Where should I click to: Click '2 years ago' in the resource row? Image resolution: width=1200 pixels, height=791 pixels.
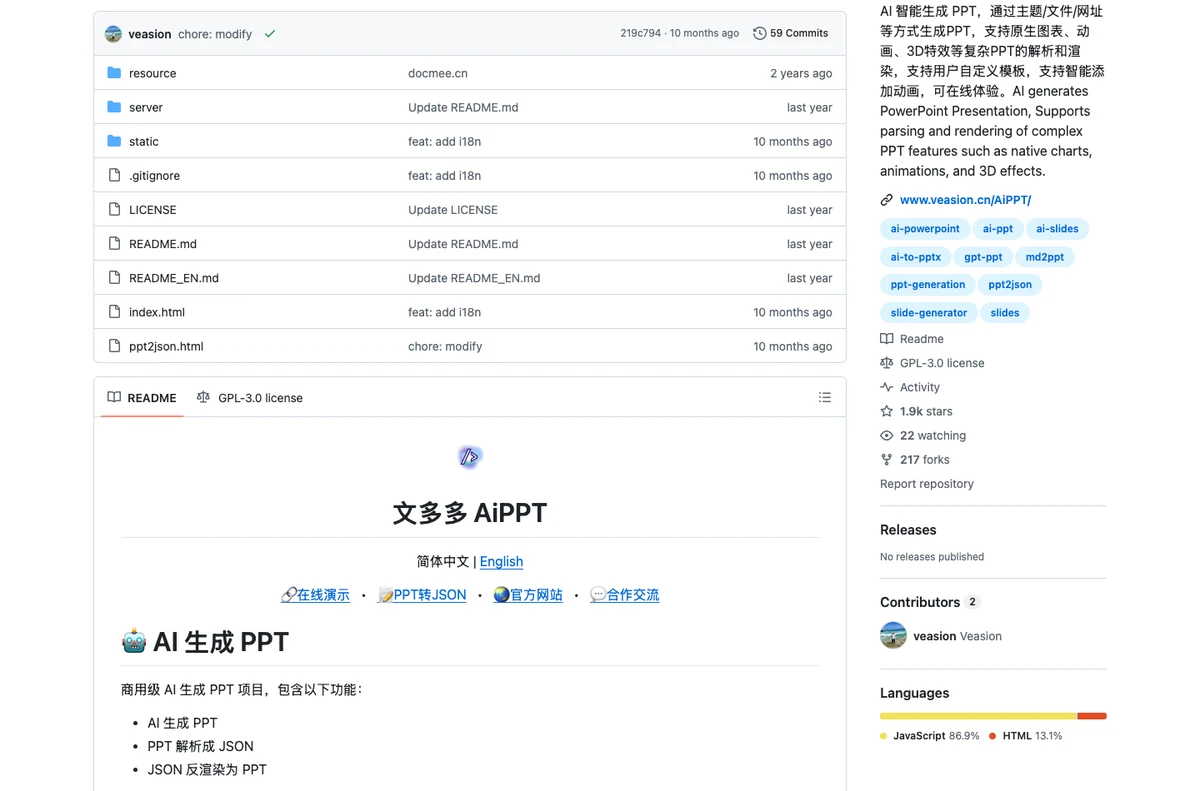[801, 73]
